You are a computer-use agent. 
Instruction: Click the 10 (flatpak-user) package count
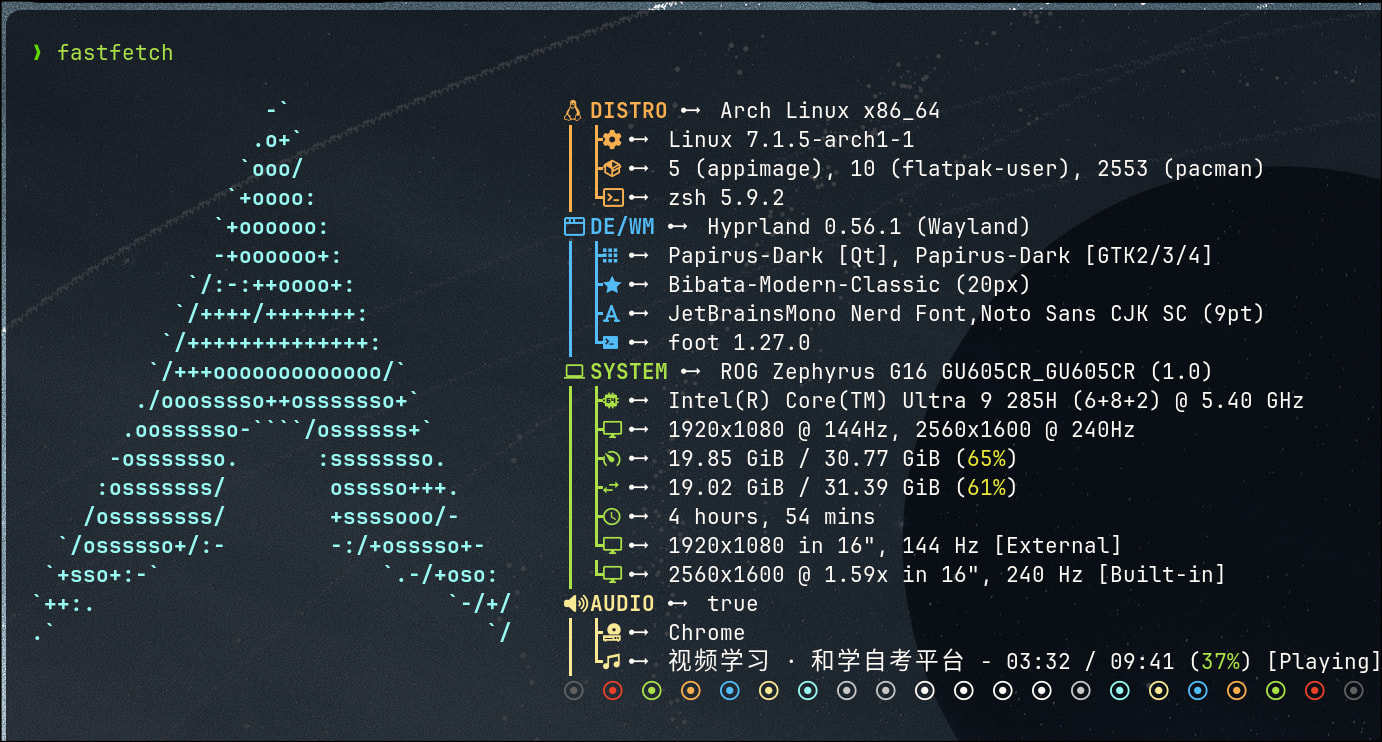[960, 169]
